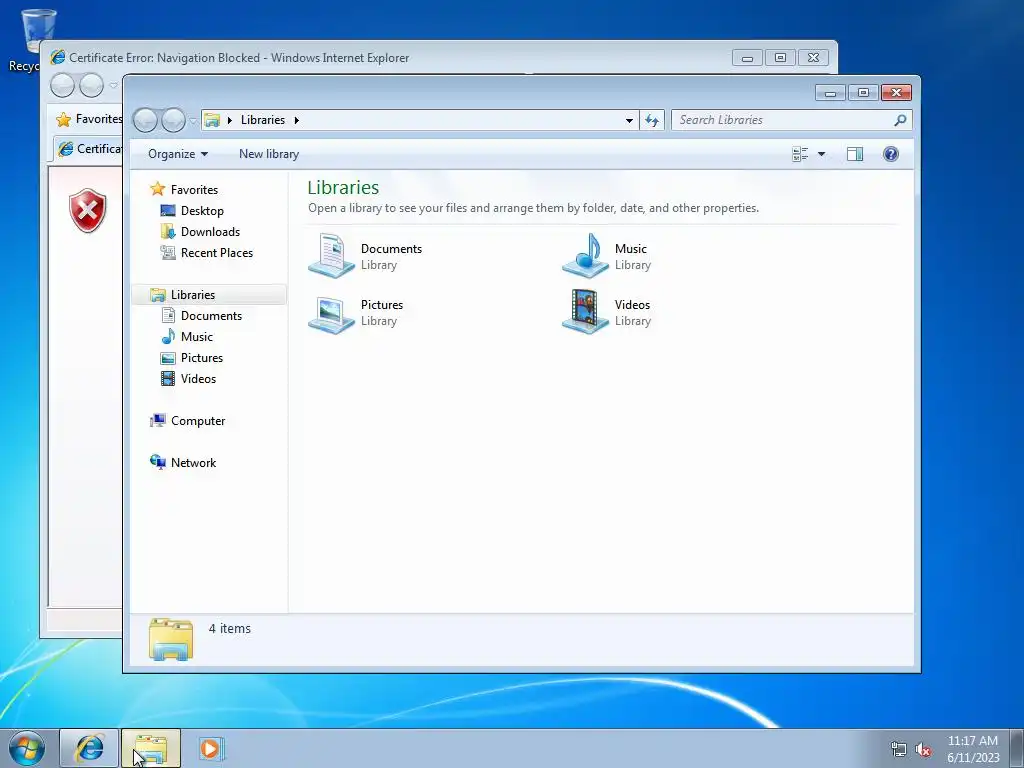Open the Windows Start menu
The width and height of the screenshot is (1024, 768).
27,748
